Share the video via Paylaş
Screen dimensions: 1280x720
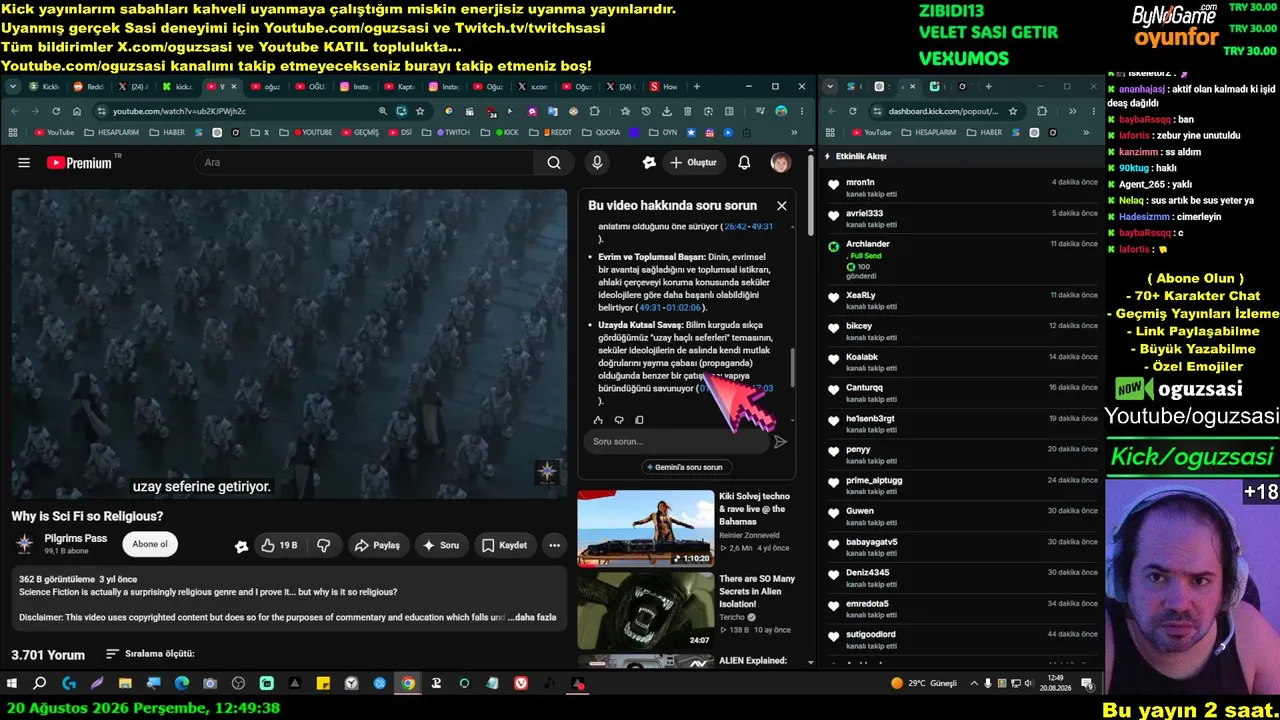click(x=378, y=545)
